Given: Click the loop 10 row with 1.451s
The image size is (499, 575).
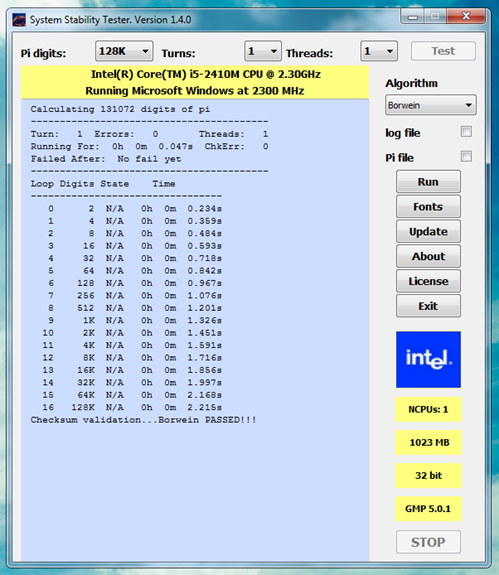Looking at the screenshot, I should click(132, 333).
